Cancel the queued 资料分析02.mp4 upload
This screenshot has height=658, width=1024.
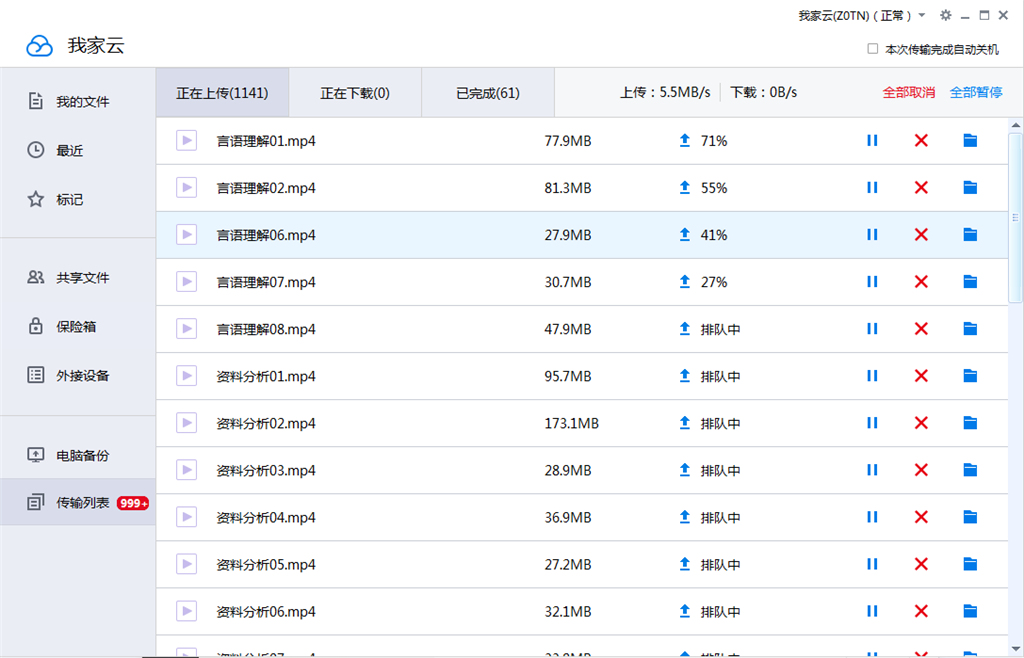pyautogui.click(x=921, y=423)
